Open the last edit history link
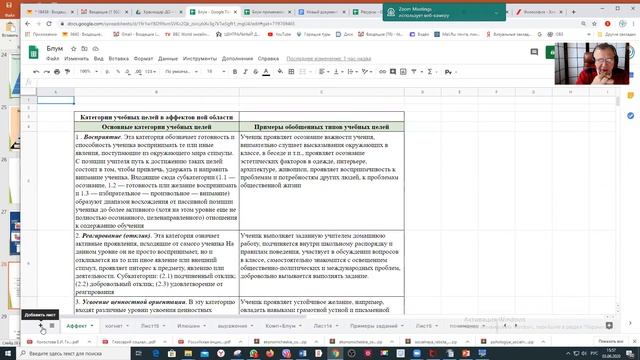The height and width of the screenshot is (360, 640). pyautogui.click(x=329, y=59)
